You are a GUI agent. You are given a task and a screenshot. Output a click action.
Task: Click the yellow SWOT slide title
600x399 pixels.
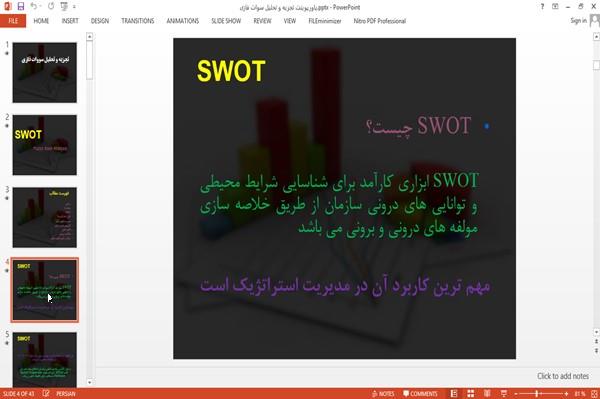(231, 71)
